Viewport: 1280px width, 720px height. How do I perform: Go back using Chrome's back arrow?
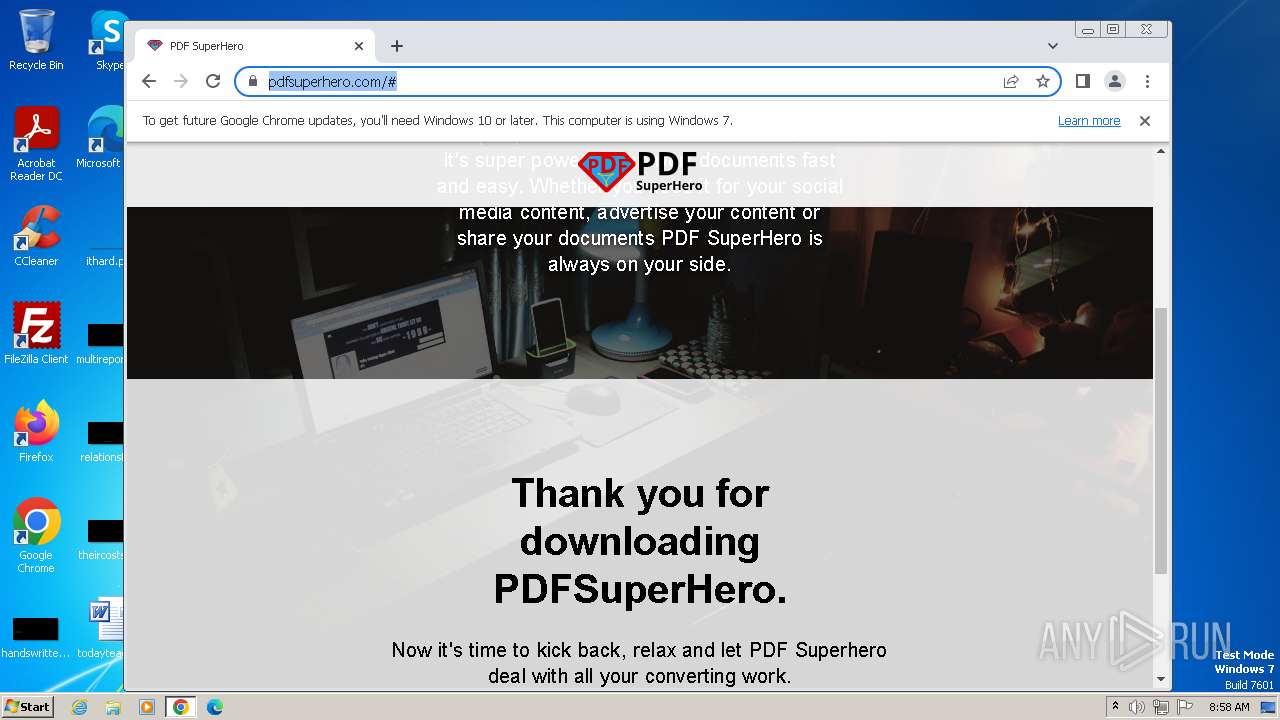pyautogui.click(x=149, y=81)
